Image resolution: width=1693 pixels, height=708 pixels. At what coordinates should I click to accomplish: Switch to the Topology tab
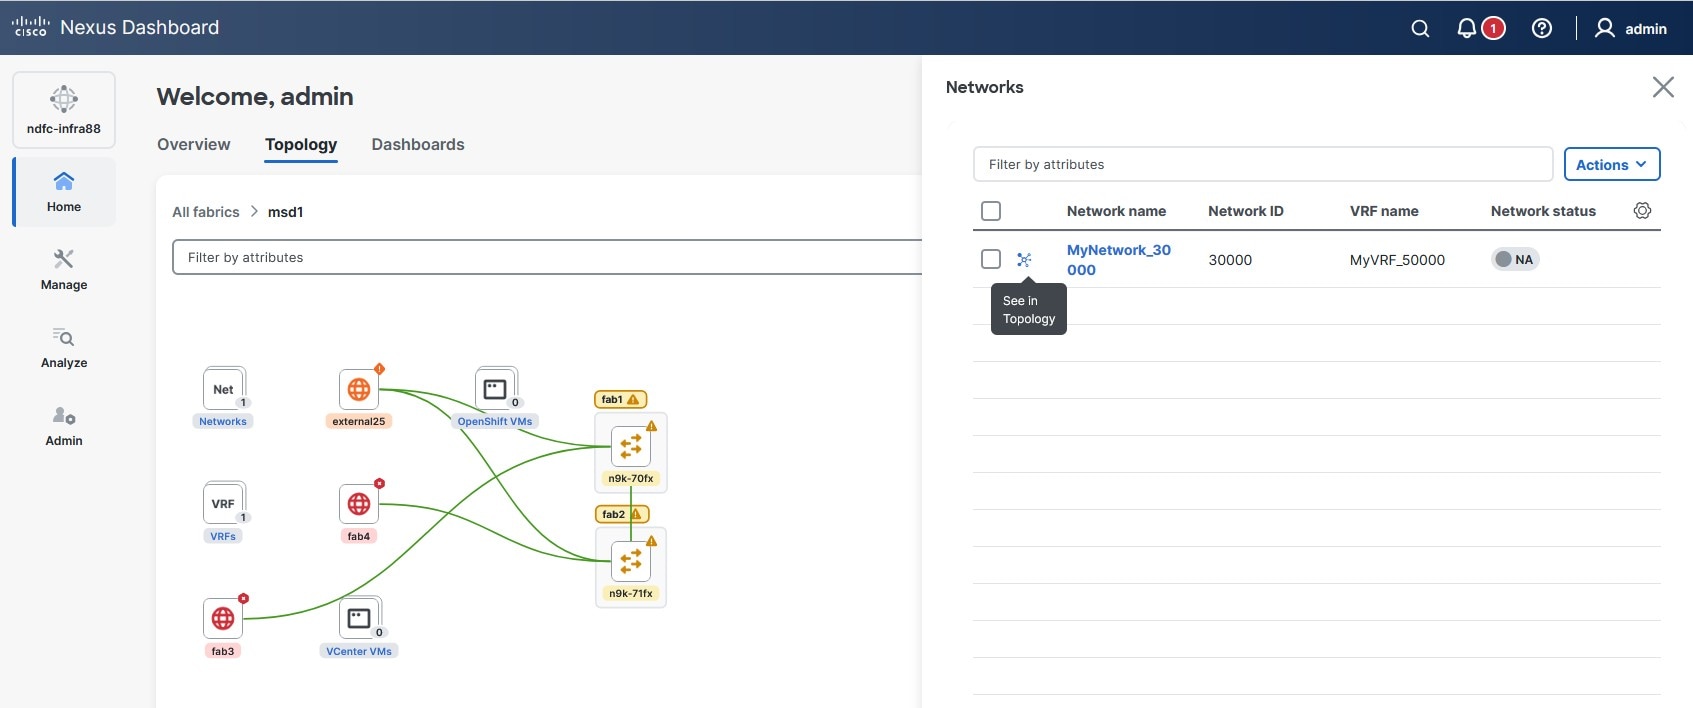coord(301,144)
